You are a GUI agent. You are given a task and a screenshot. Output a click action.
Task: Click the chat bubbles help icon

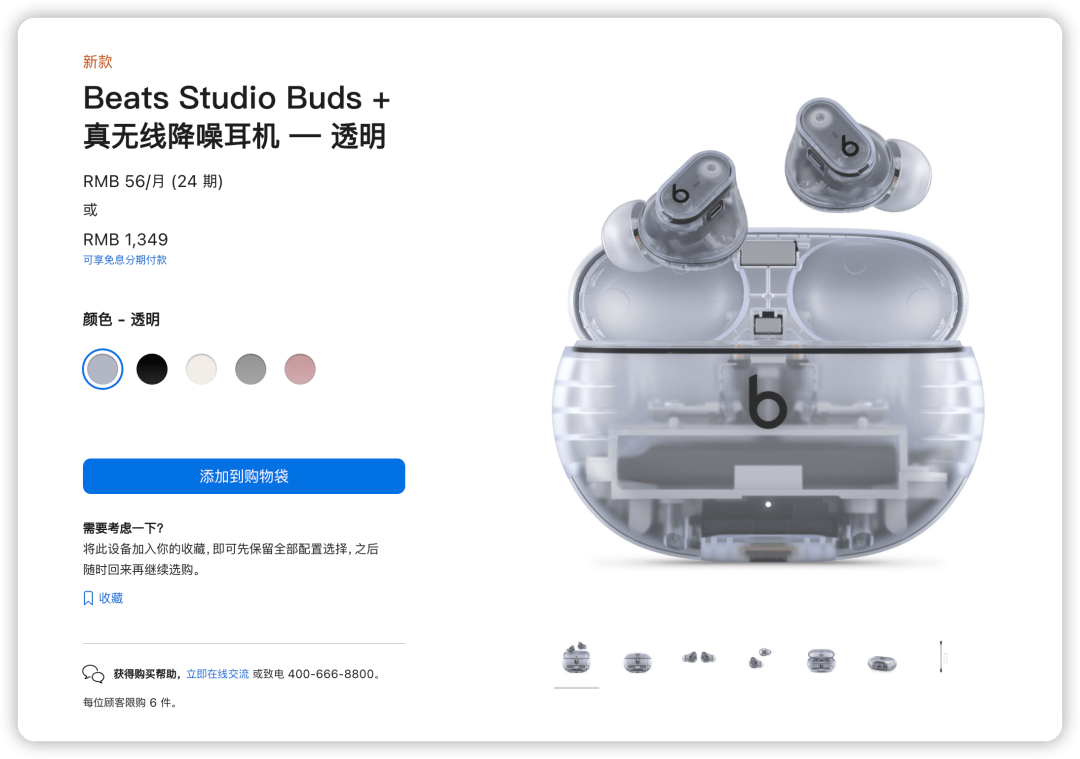(93, 674)
